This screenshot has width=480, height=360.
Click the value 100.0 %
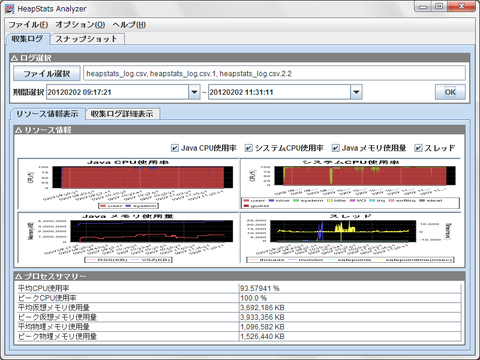click(253, 298)
